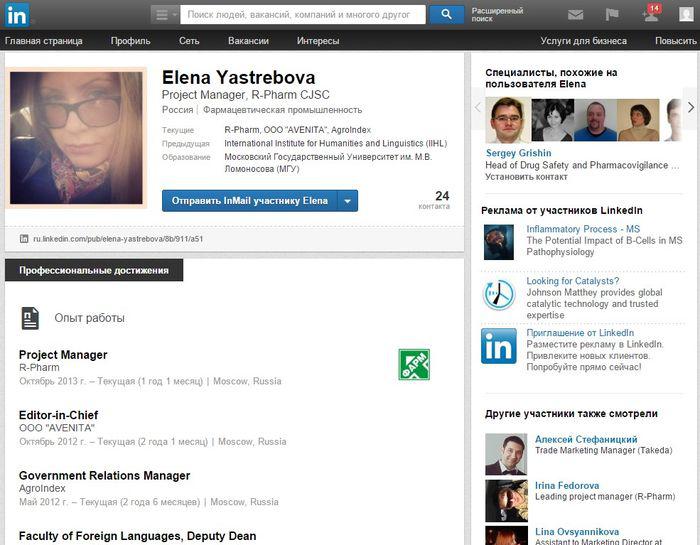The width and height of the screenshot is (700, 545).
Task: Open Приглашение от LinkedIn ad link
Action: click(x=580, y=333)
